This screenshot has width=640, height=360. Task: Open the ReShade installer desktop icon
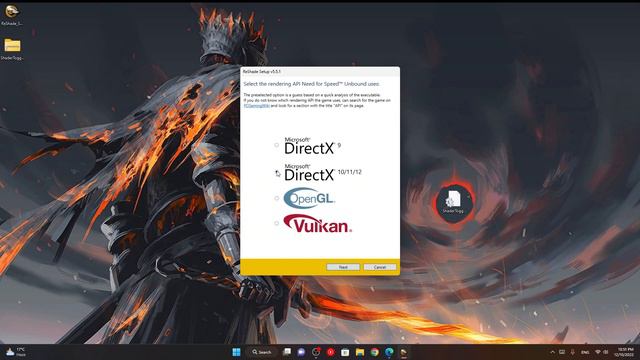tap(12, 15)
